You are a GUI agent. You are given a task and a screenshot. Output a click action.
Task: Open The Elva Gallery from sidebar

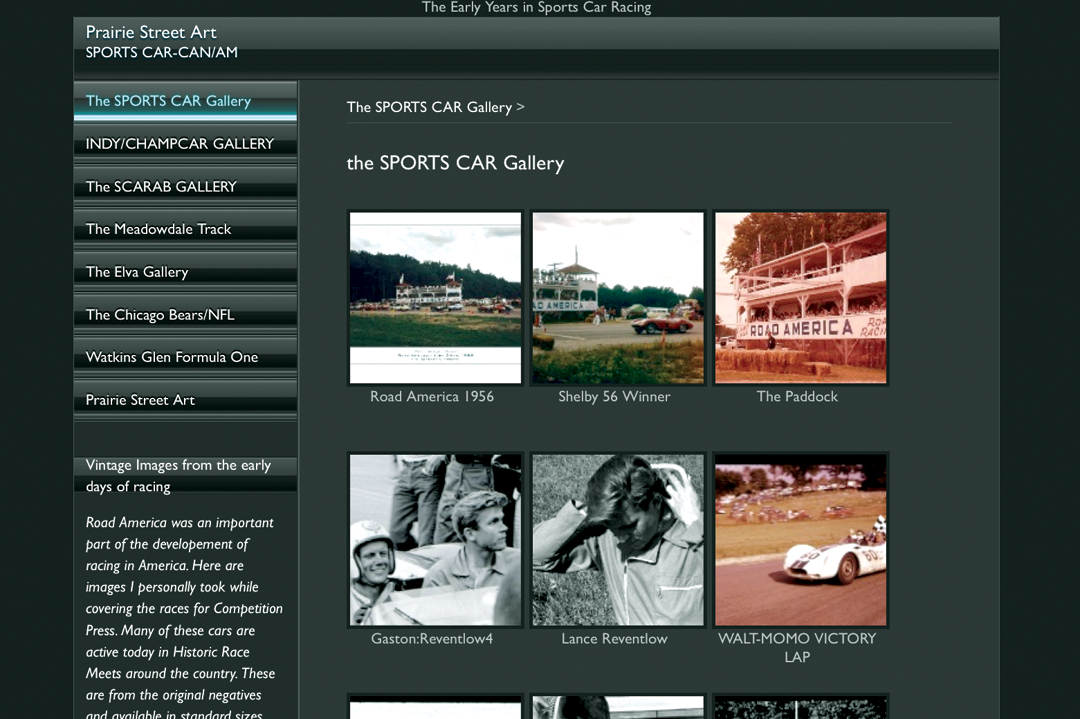coord(137,272)
